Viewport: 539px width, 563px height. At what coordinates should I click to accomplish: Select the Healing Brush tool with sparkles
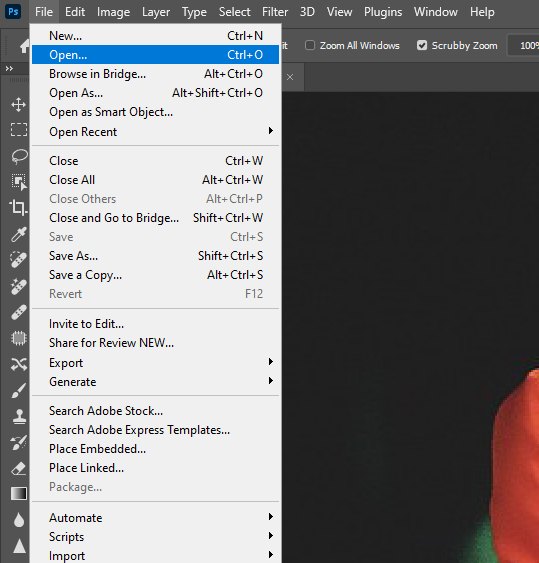click(18, 286)
